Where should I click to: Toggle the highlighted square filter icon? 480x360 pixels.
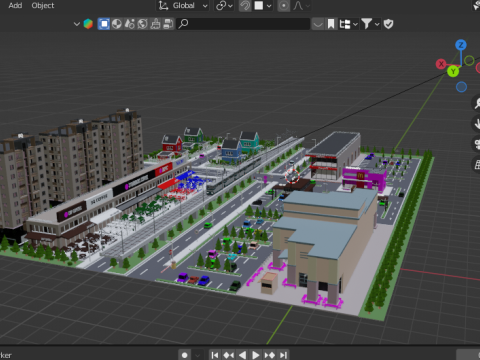104,24
